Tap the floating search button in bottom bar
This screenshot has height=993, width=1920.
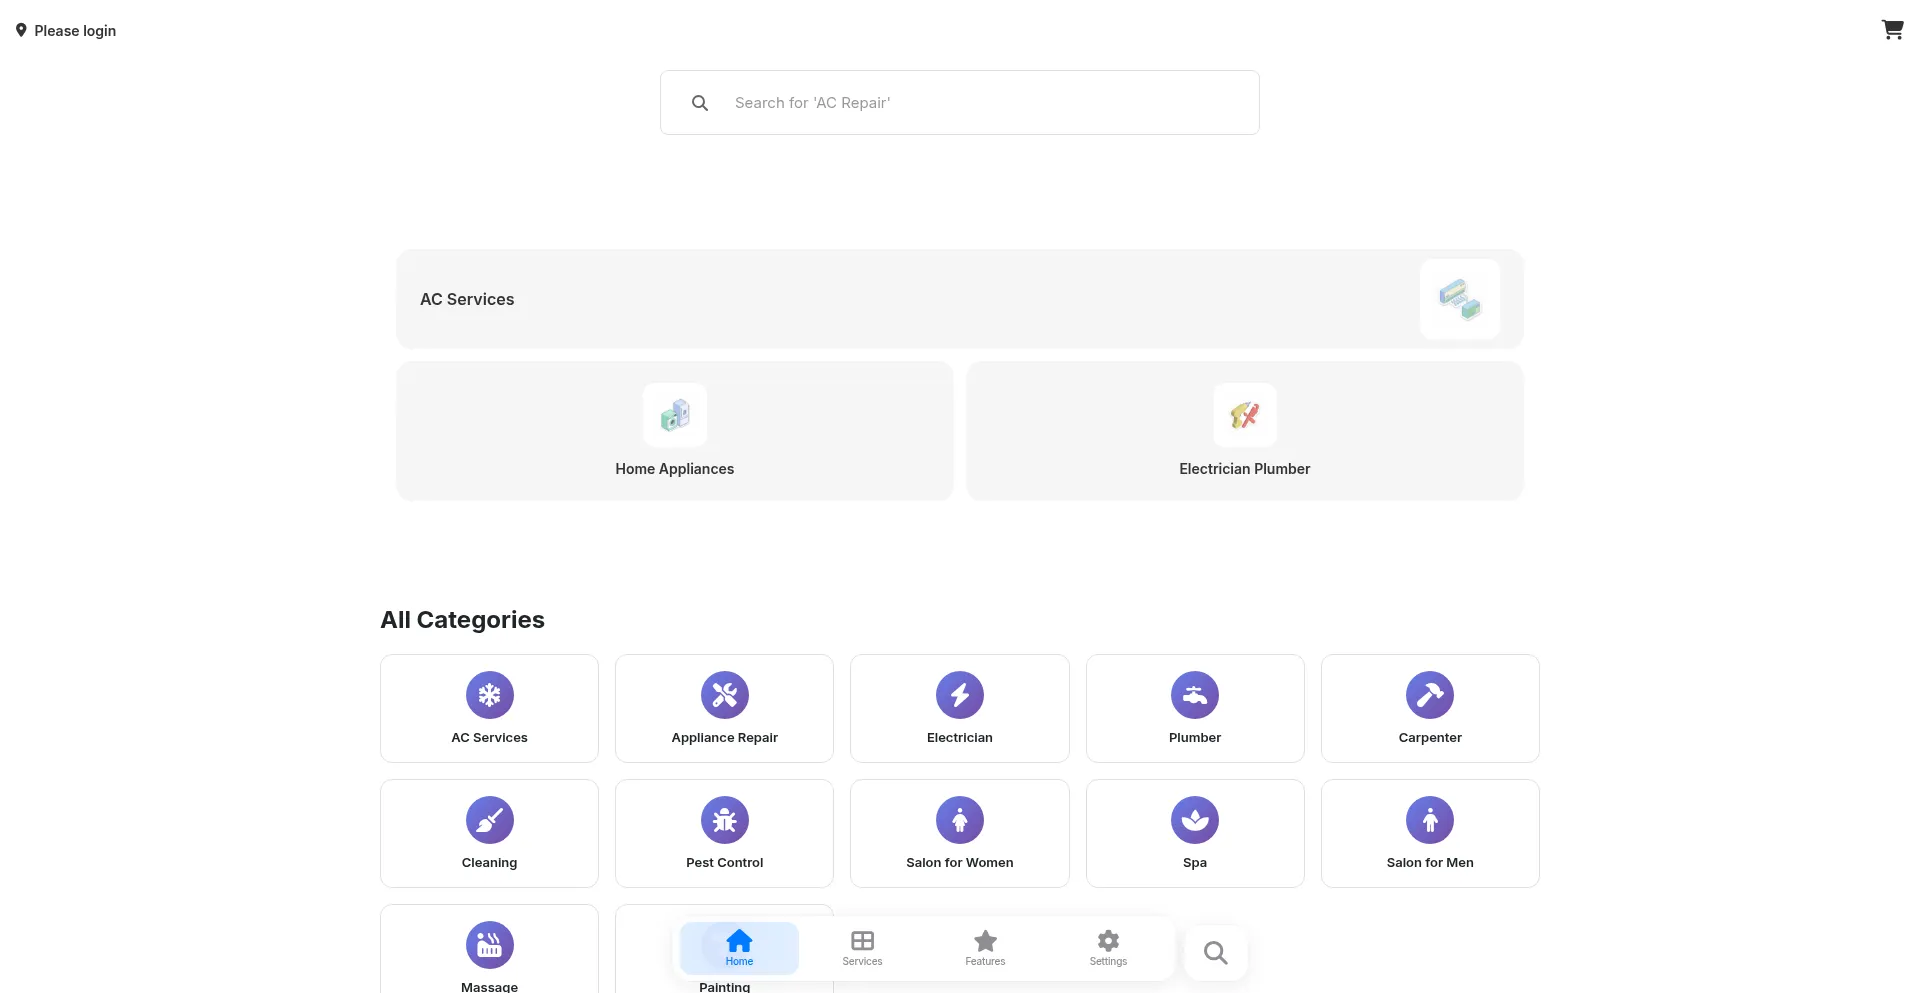pos(1215,953)
